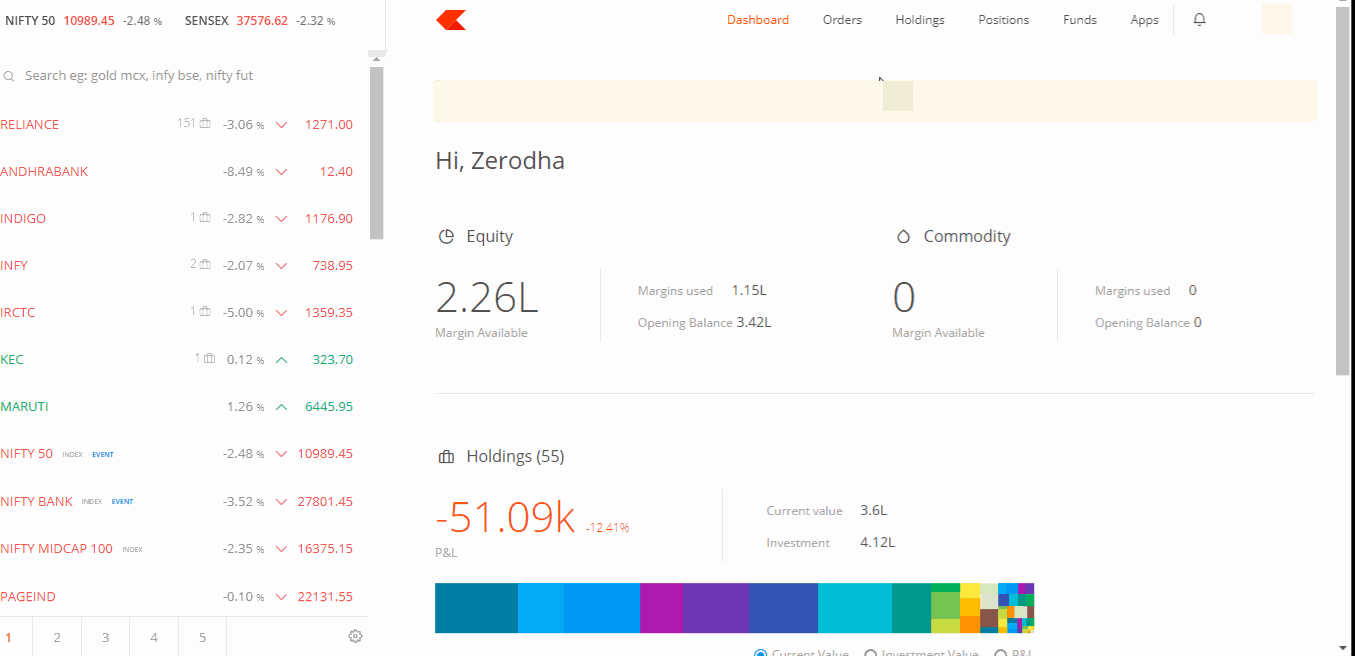Viewport: 1355px width, 656px height.
Task: Click the Equity section heading
Action: pos(490,237)
